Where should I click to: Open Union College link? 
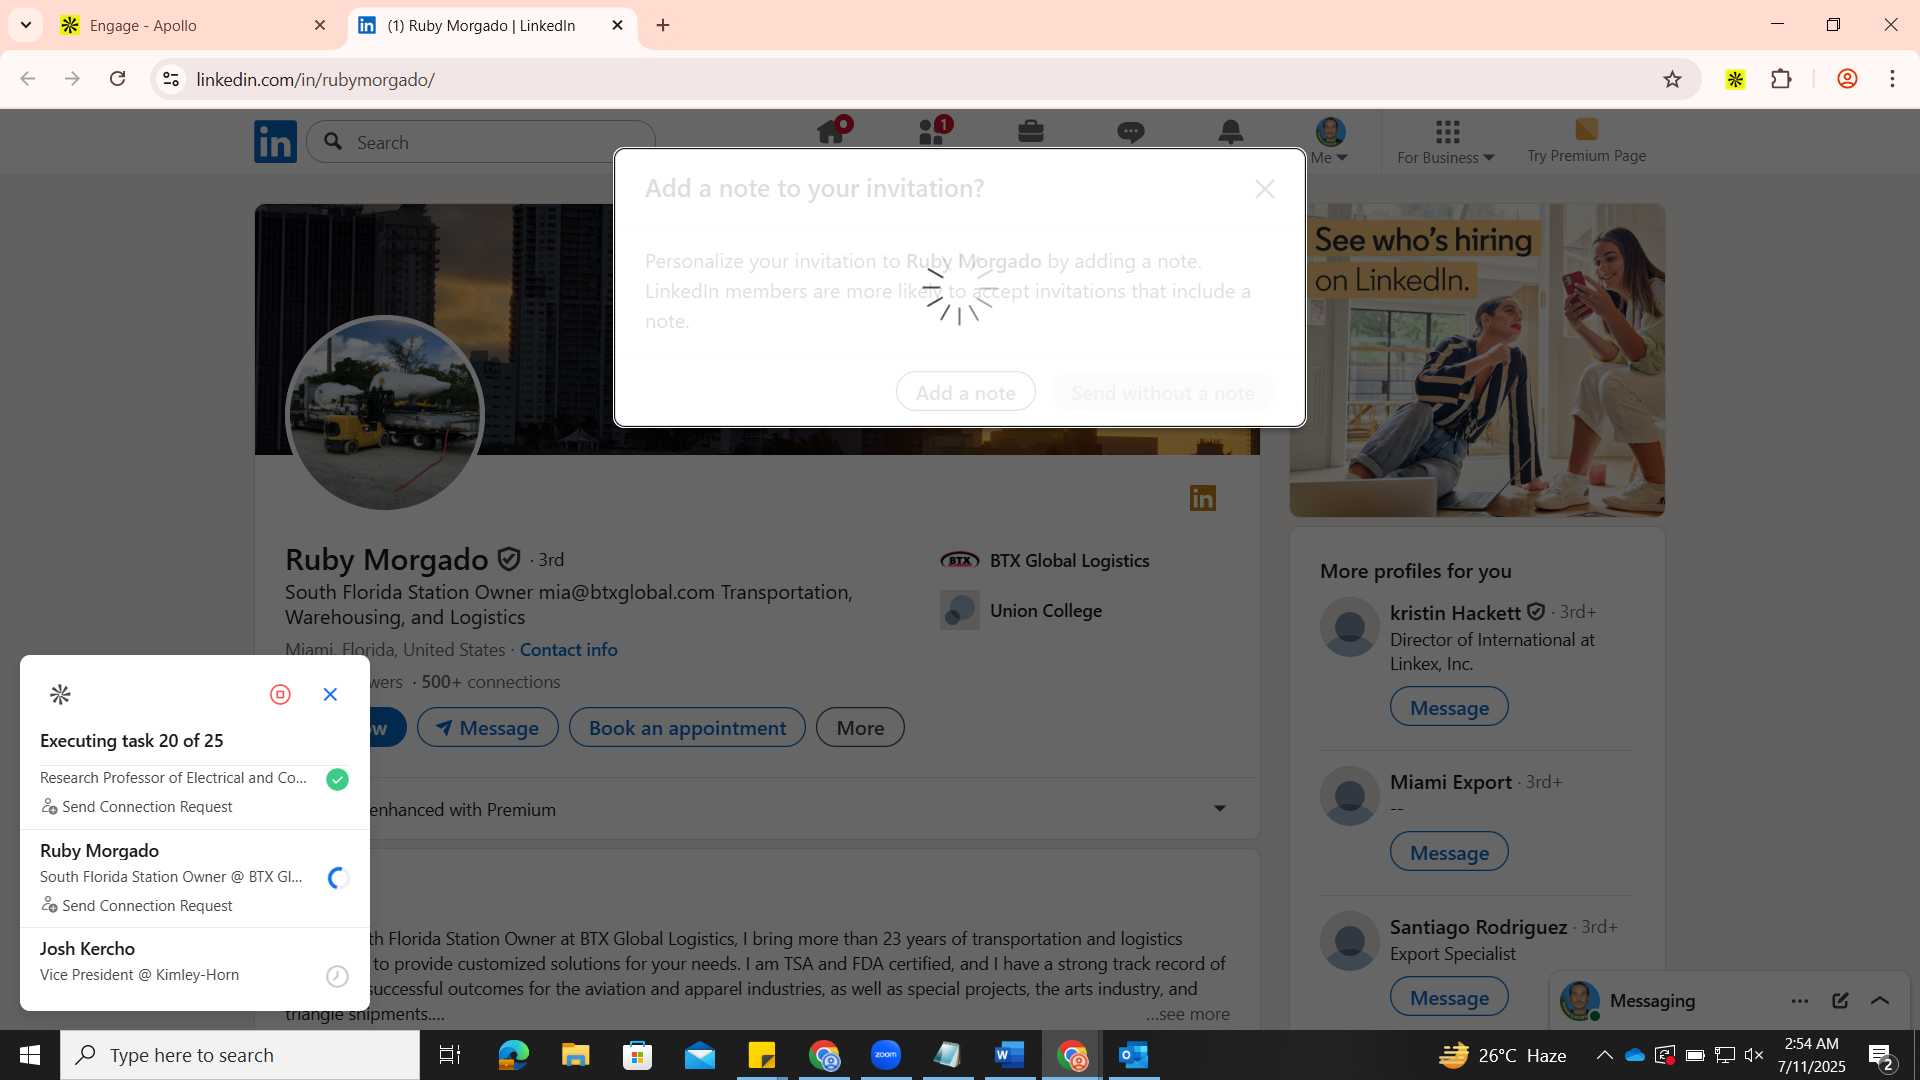pos(1046,610)
